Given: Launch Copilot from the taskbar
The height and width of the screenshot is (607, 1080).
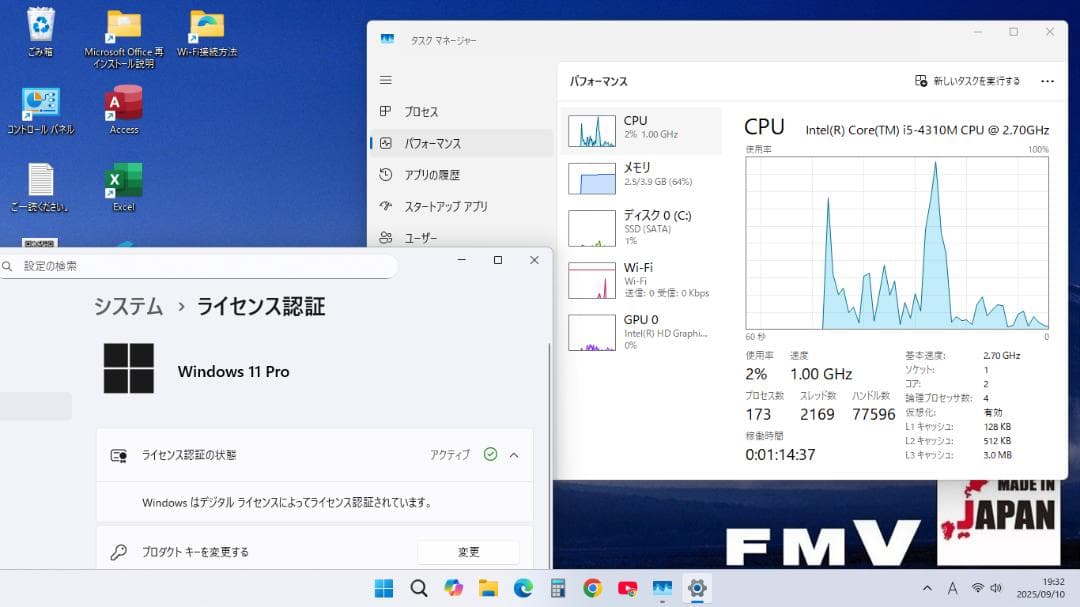Looking at the screenshot, I should click(453, 588).
